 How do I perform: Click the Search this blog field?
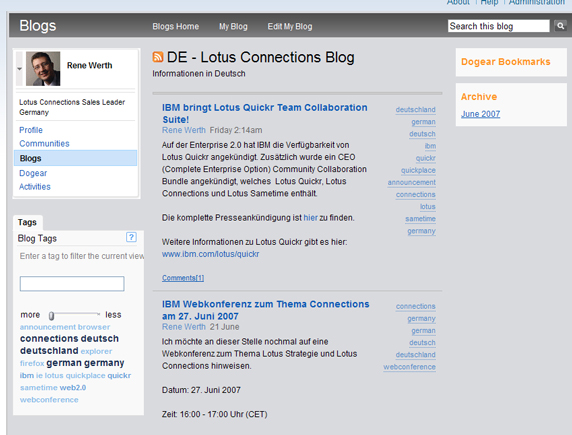[498, 26]
